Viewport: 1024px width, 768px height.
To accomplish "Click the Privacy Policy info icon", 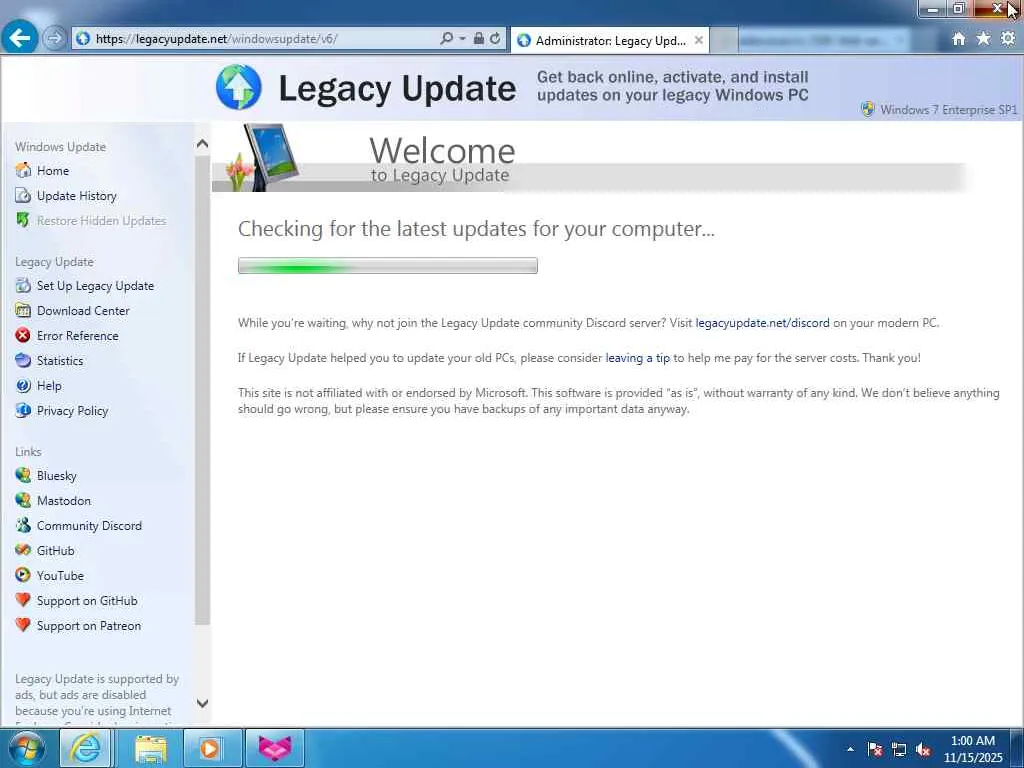I will [x=23, y=410].
